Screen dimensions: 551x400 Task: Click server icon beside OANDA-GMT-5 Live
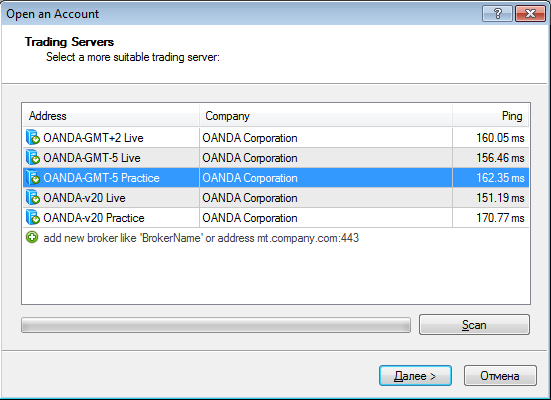(x=33, y=157)
